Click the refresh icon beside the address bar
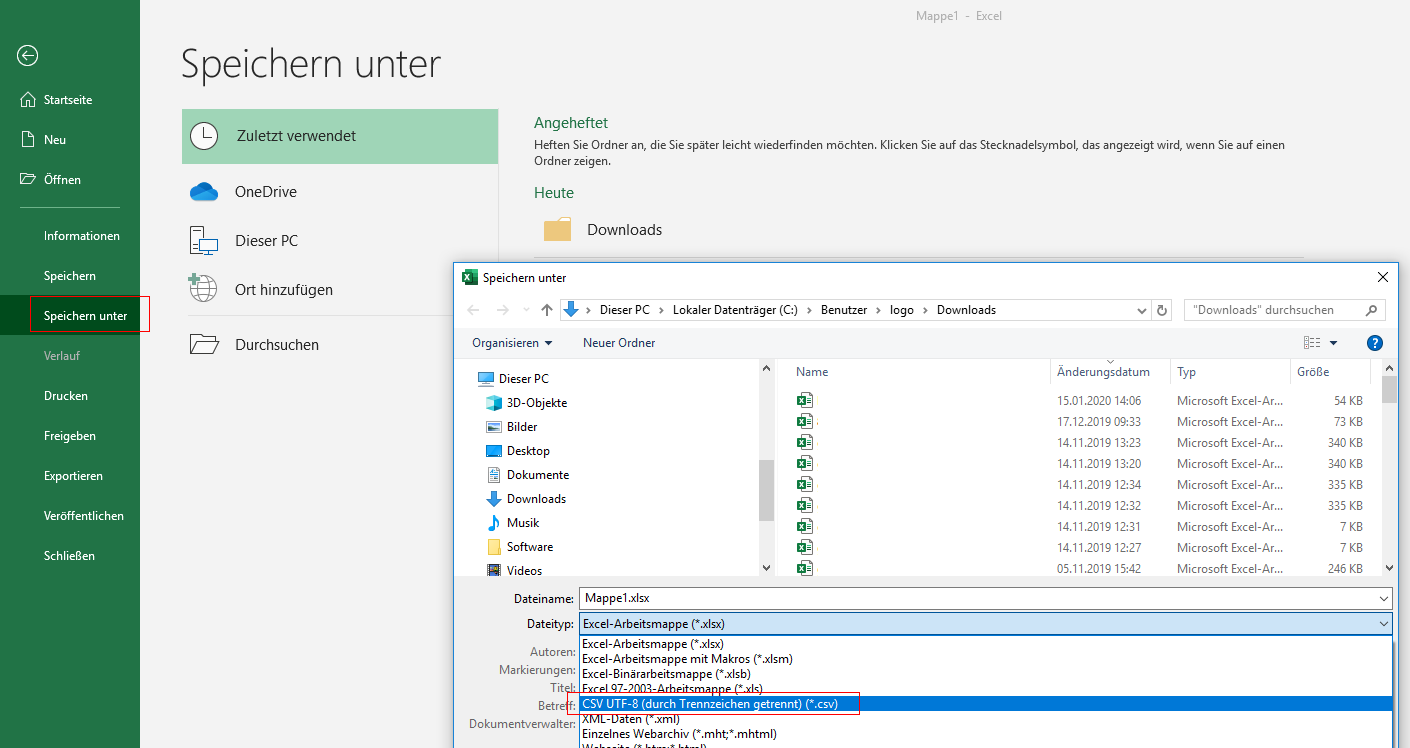This screenshot has width=1410, height=748. pos(1161,310)
